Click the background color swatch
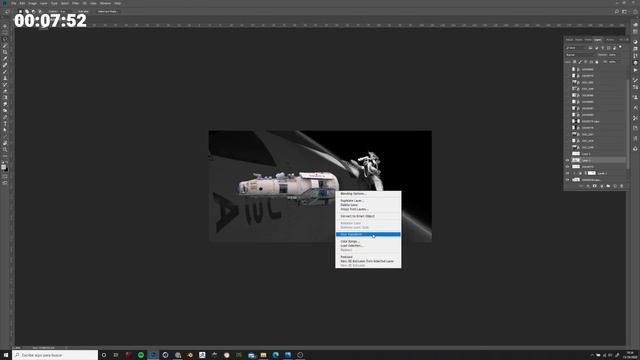 [6, 169]
